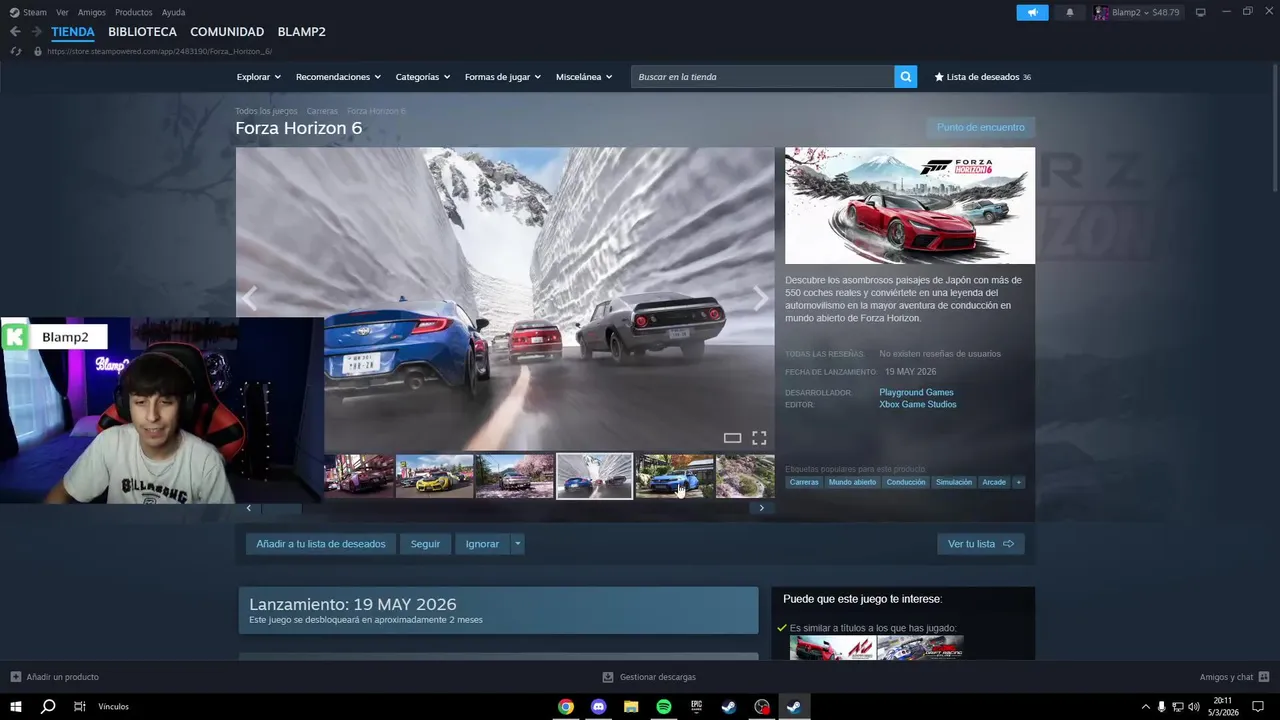Open Blamp2 account dropdown
Image resolution: width=1280 pixels, height=720 pixels.
coord(1137,12)
